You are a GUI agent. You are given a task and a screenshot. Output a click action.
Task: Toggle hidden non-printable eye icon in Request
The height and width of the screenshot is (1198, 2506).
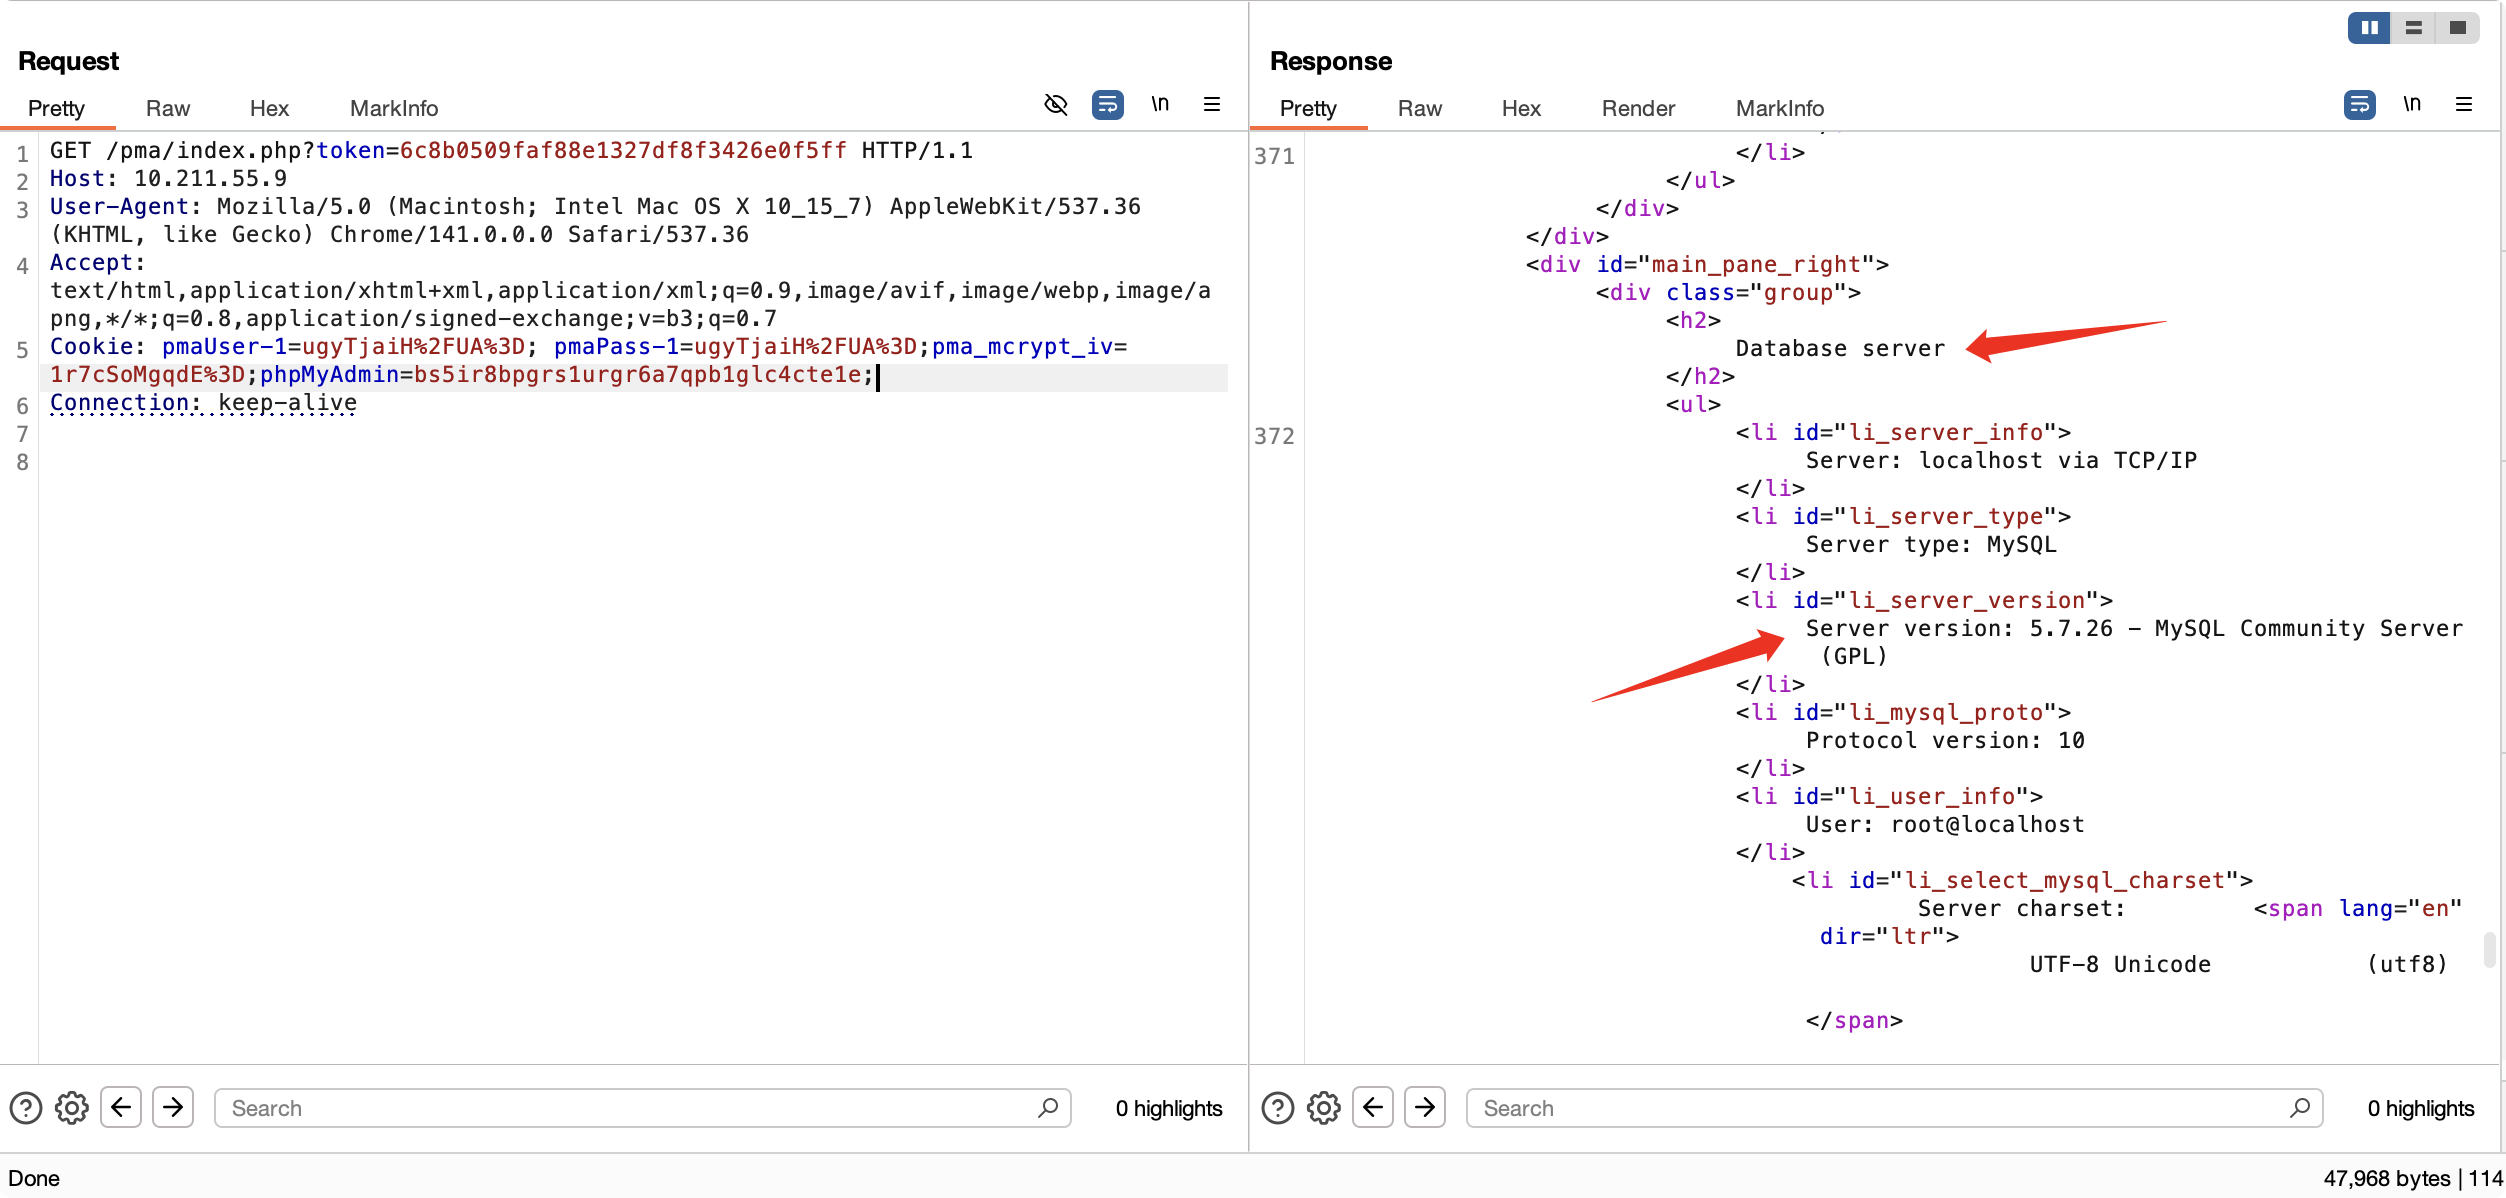coord(1055,105)
